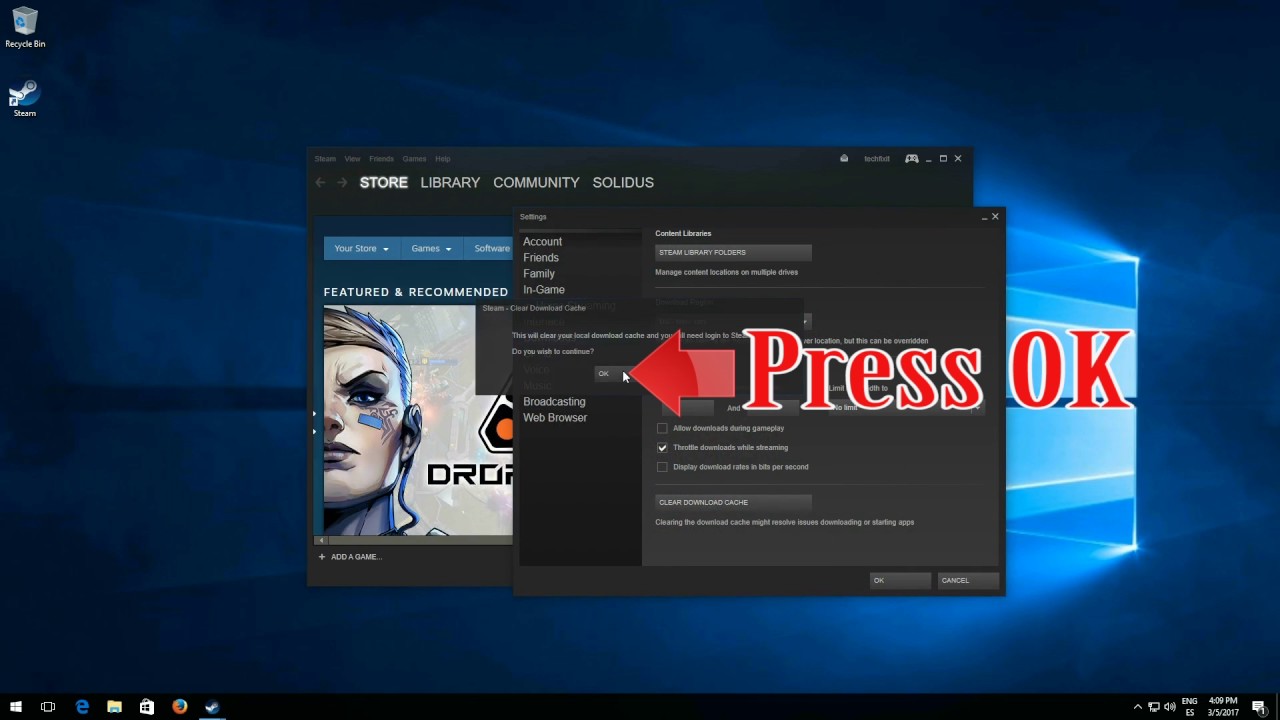
Task: Click the ENG ES language indicator
Action: click(1190, 707)
